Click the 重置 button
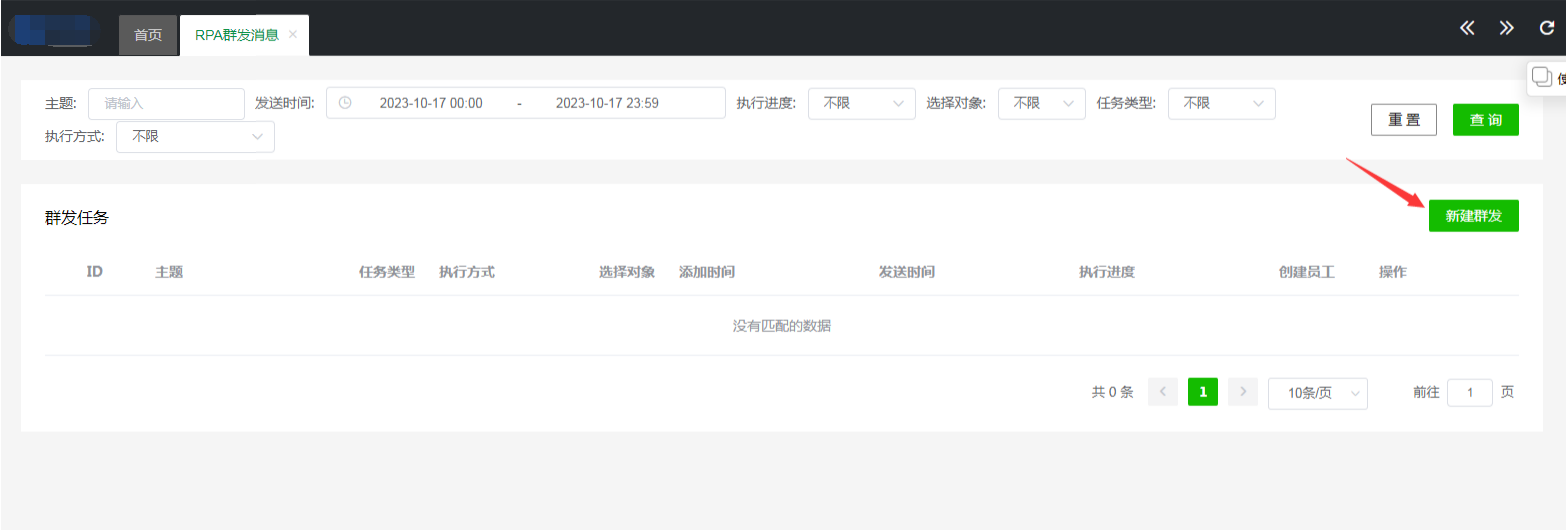1567x530 pixels. (x=1403, y=120)
